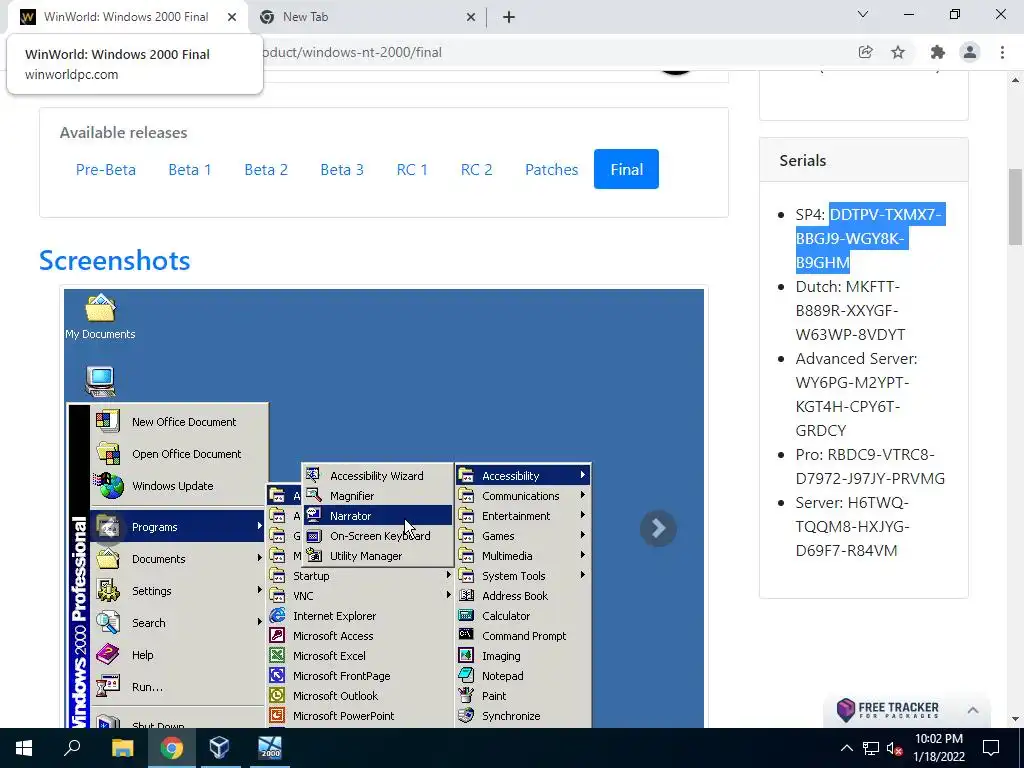Click the page vertical scrollbar thumb
Screen dimensions: 1024x768
pos(1016,207)
